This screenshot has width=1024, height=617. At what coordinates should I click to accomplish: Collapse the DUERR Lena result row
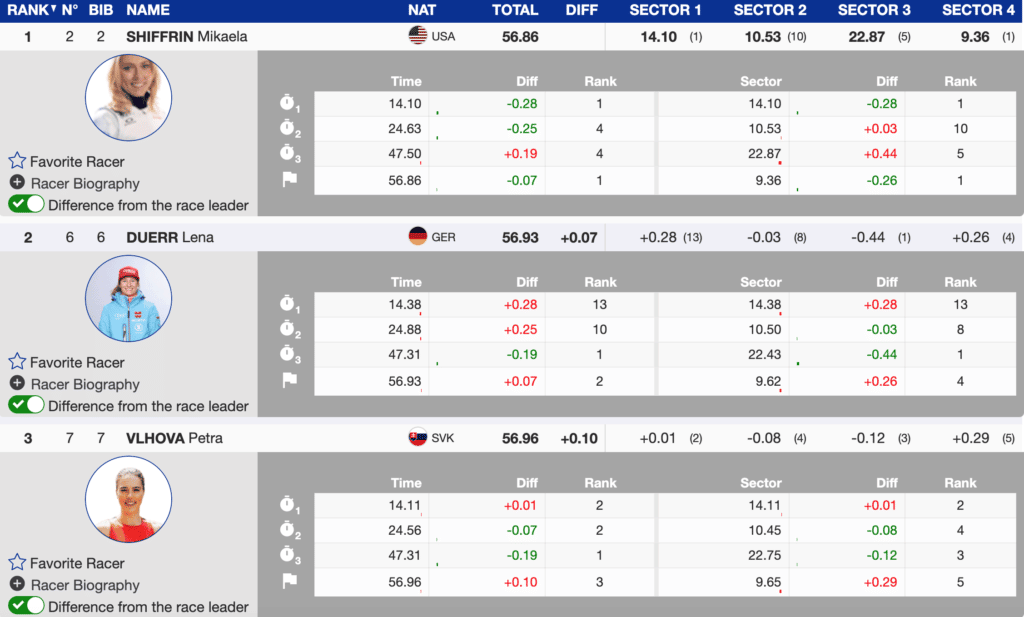pyautogui.click(x=170, y=237)
